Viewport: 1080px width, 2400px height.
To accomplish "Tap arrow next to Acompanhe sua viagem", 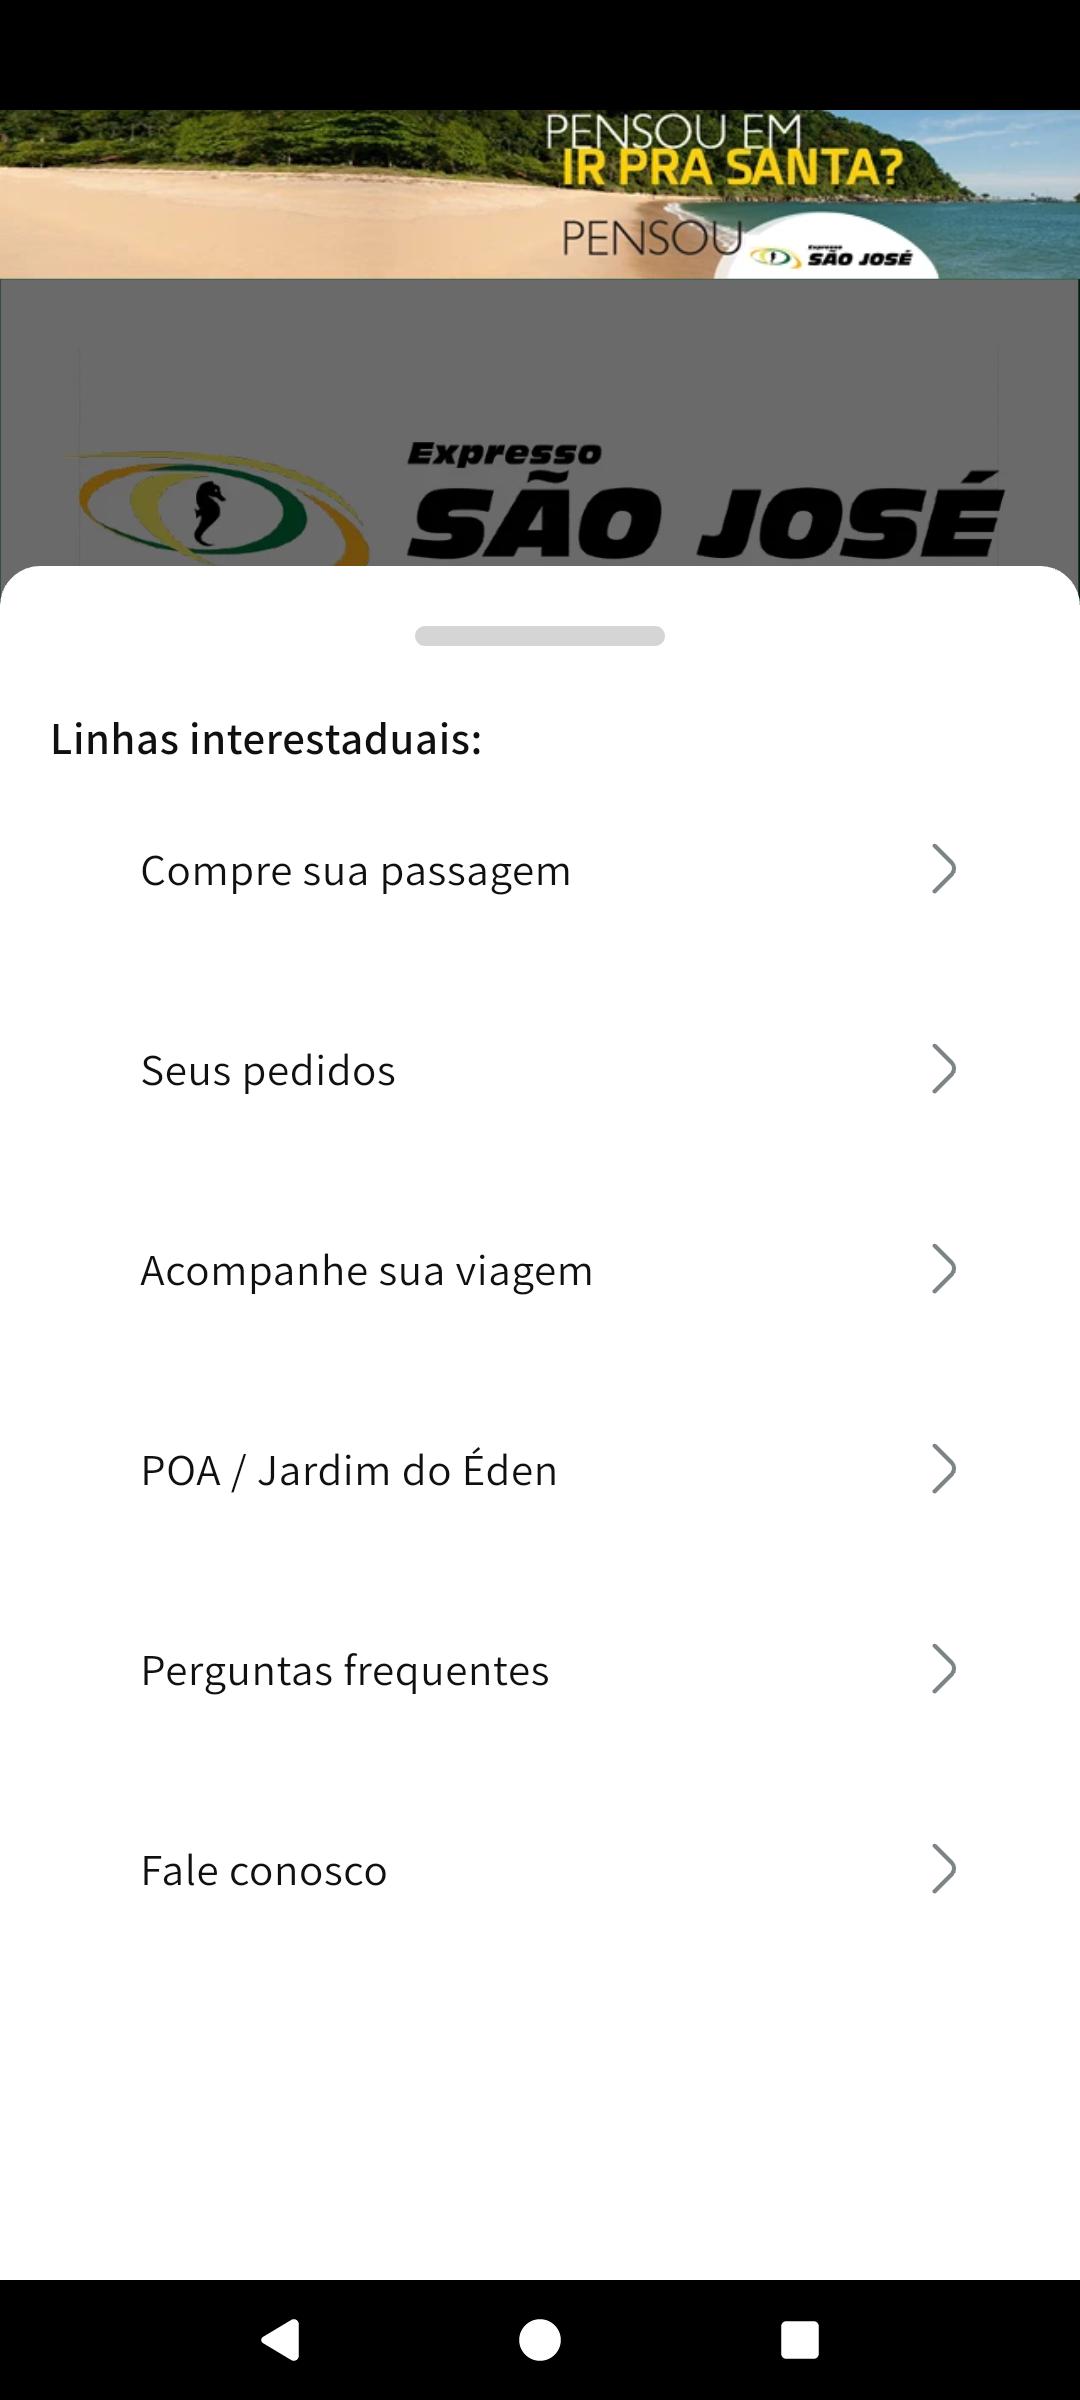I will [943, 1269].
